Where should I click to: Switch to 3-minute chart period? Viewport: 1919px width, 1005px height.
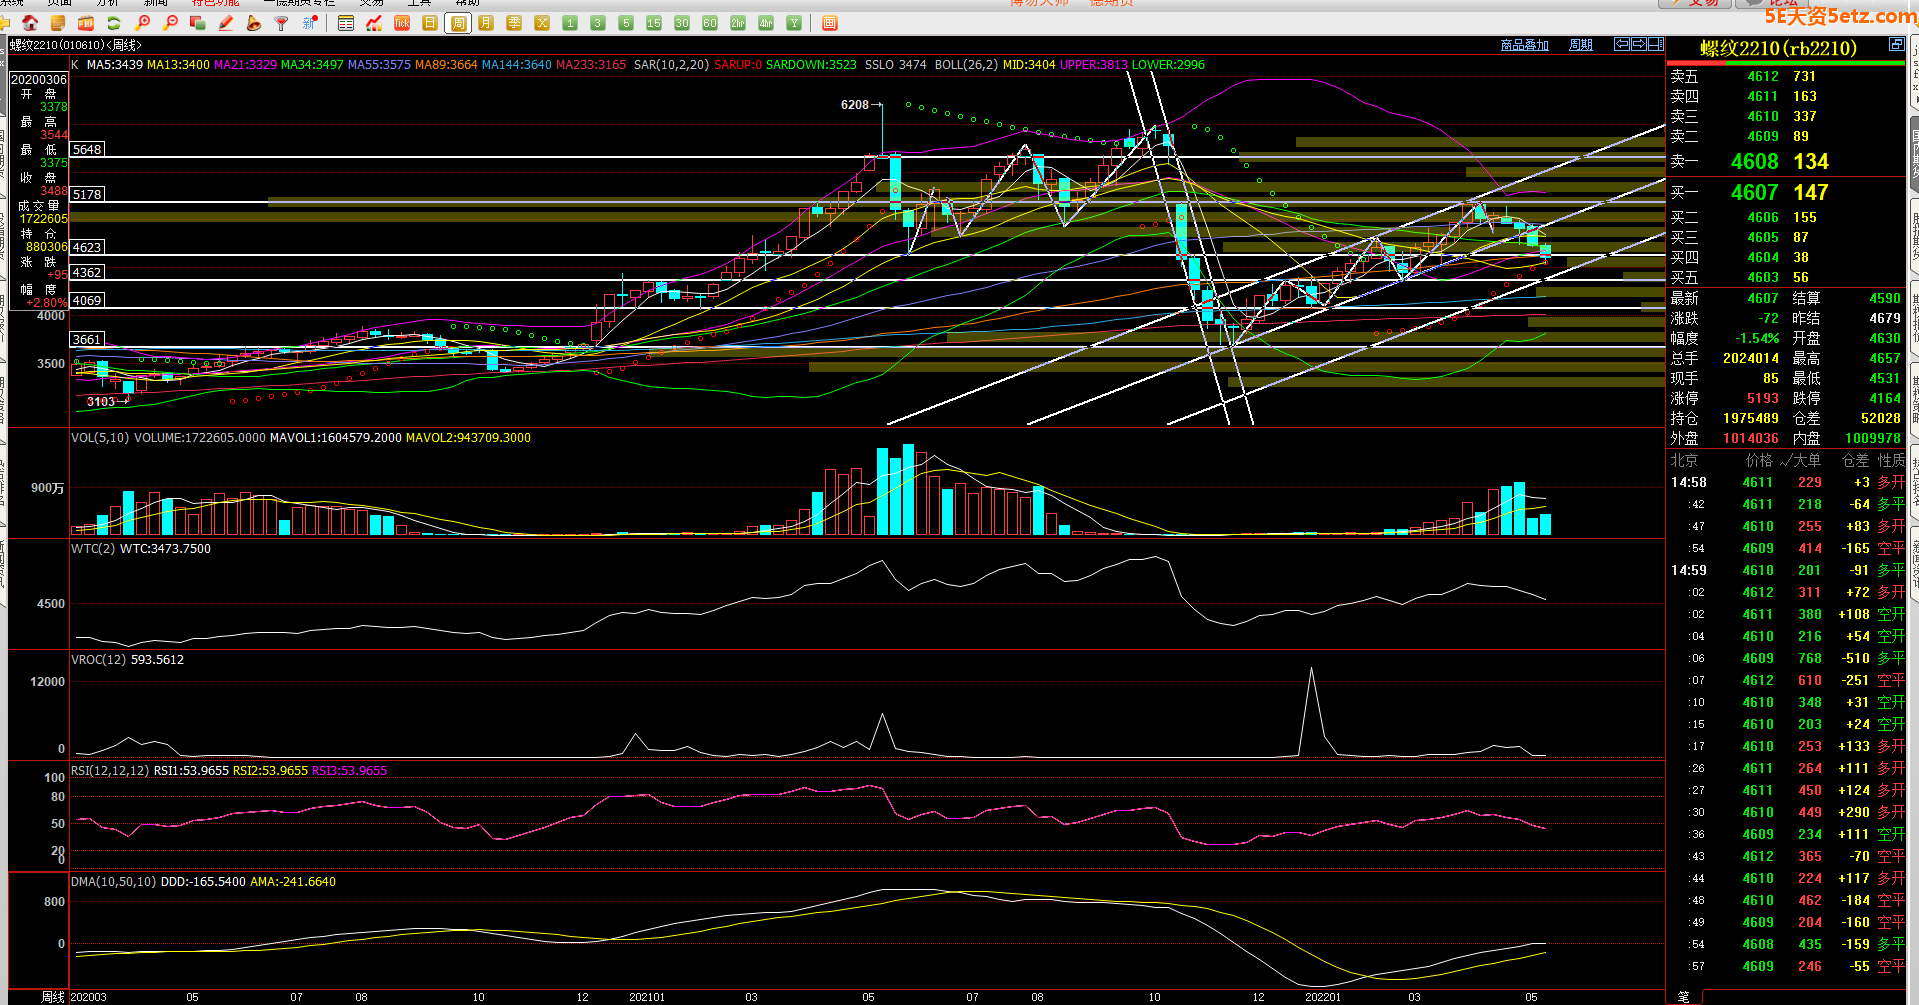point(598,23)
